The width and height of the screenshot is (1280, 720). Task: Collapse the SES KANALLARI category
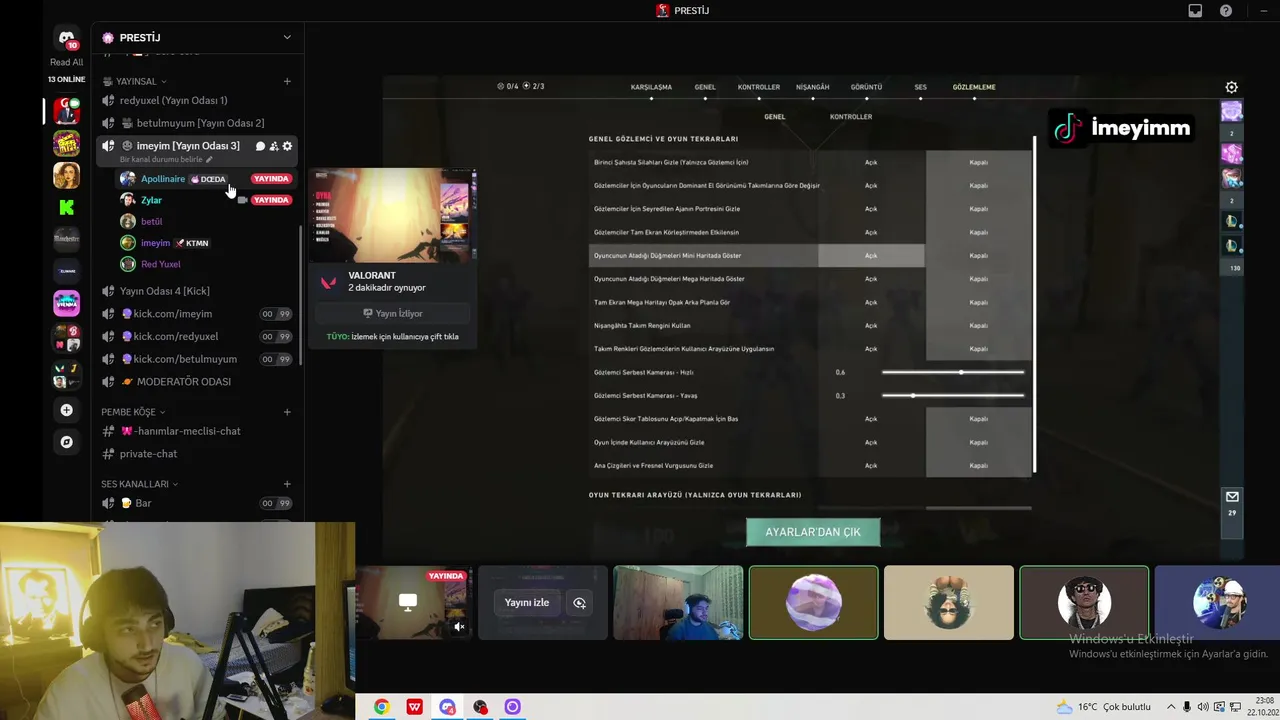(139, 484)
